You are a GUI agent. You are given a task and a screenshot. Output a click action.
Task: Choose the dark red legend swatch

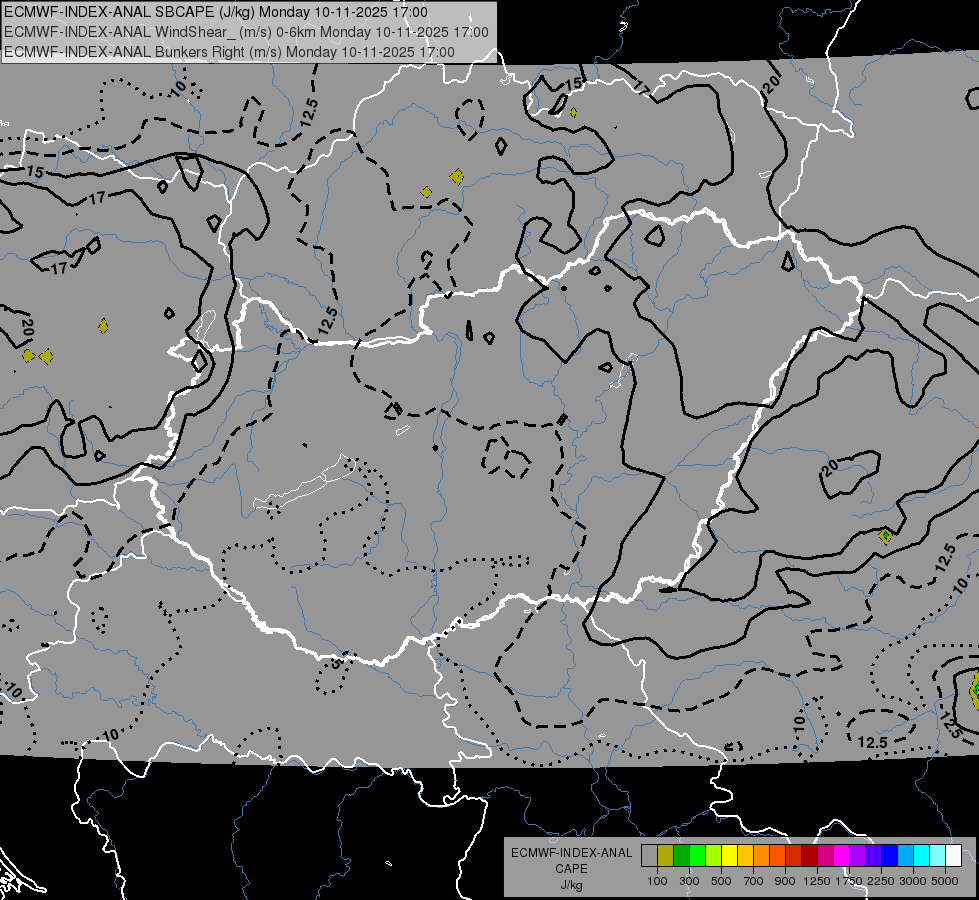click(x=809, y=856)
